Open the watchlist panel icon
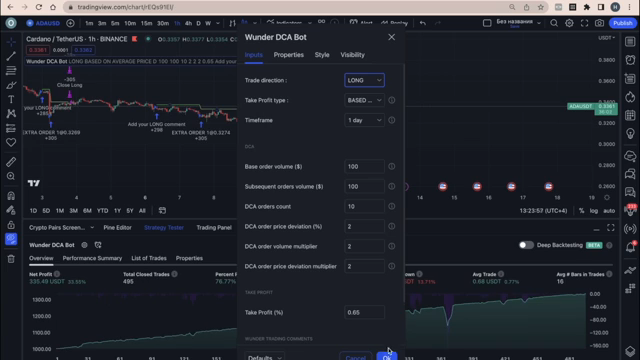This screenshot has width=640, height=360. click(x=630, y=42)
